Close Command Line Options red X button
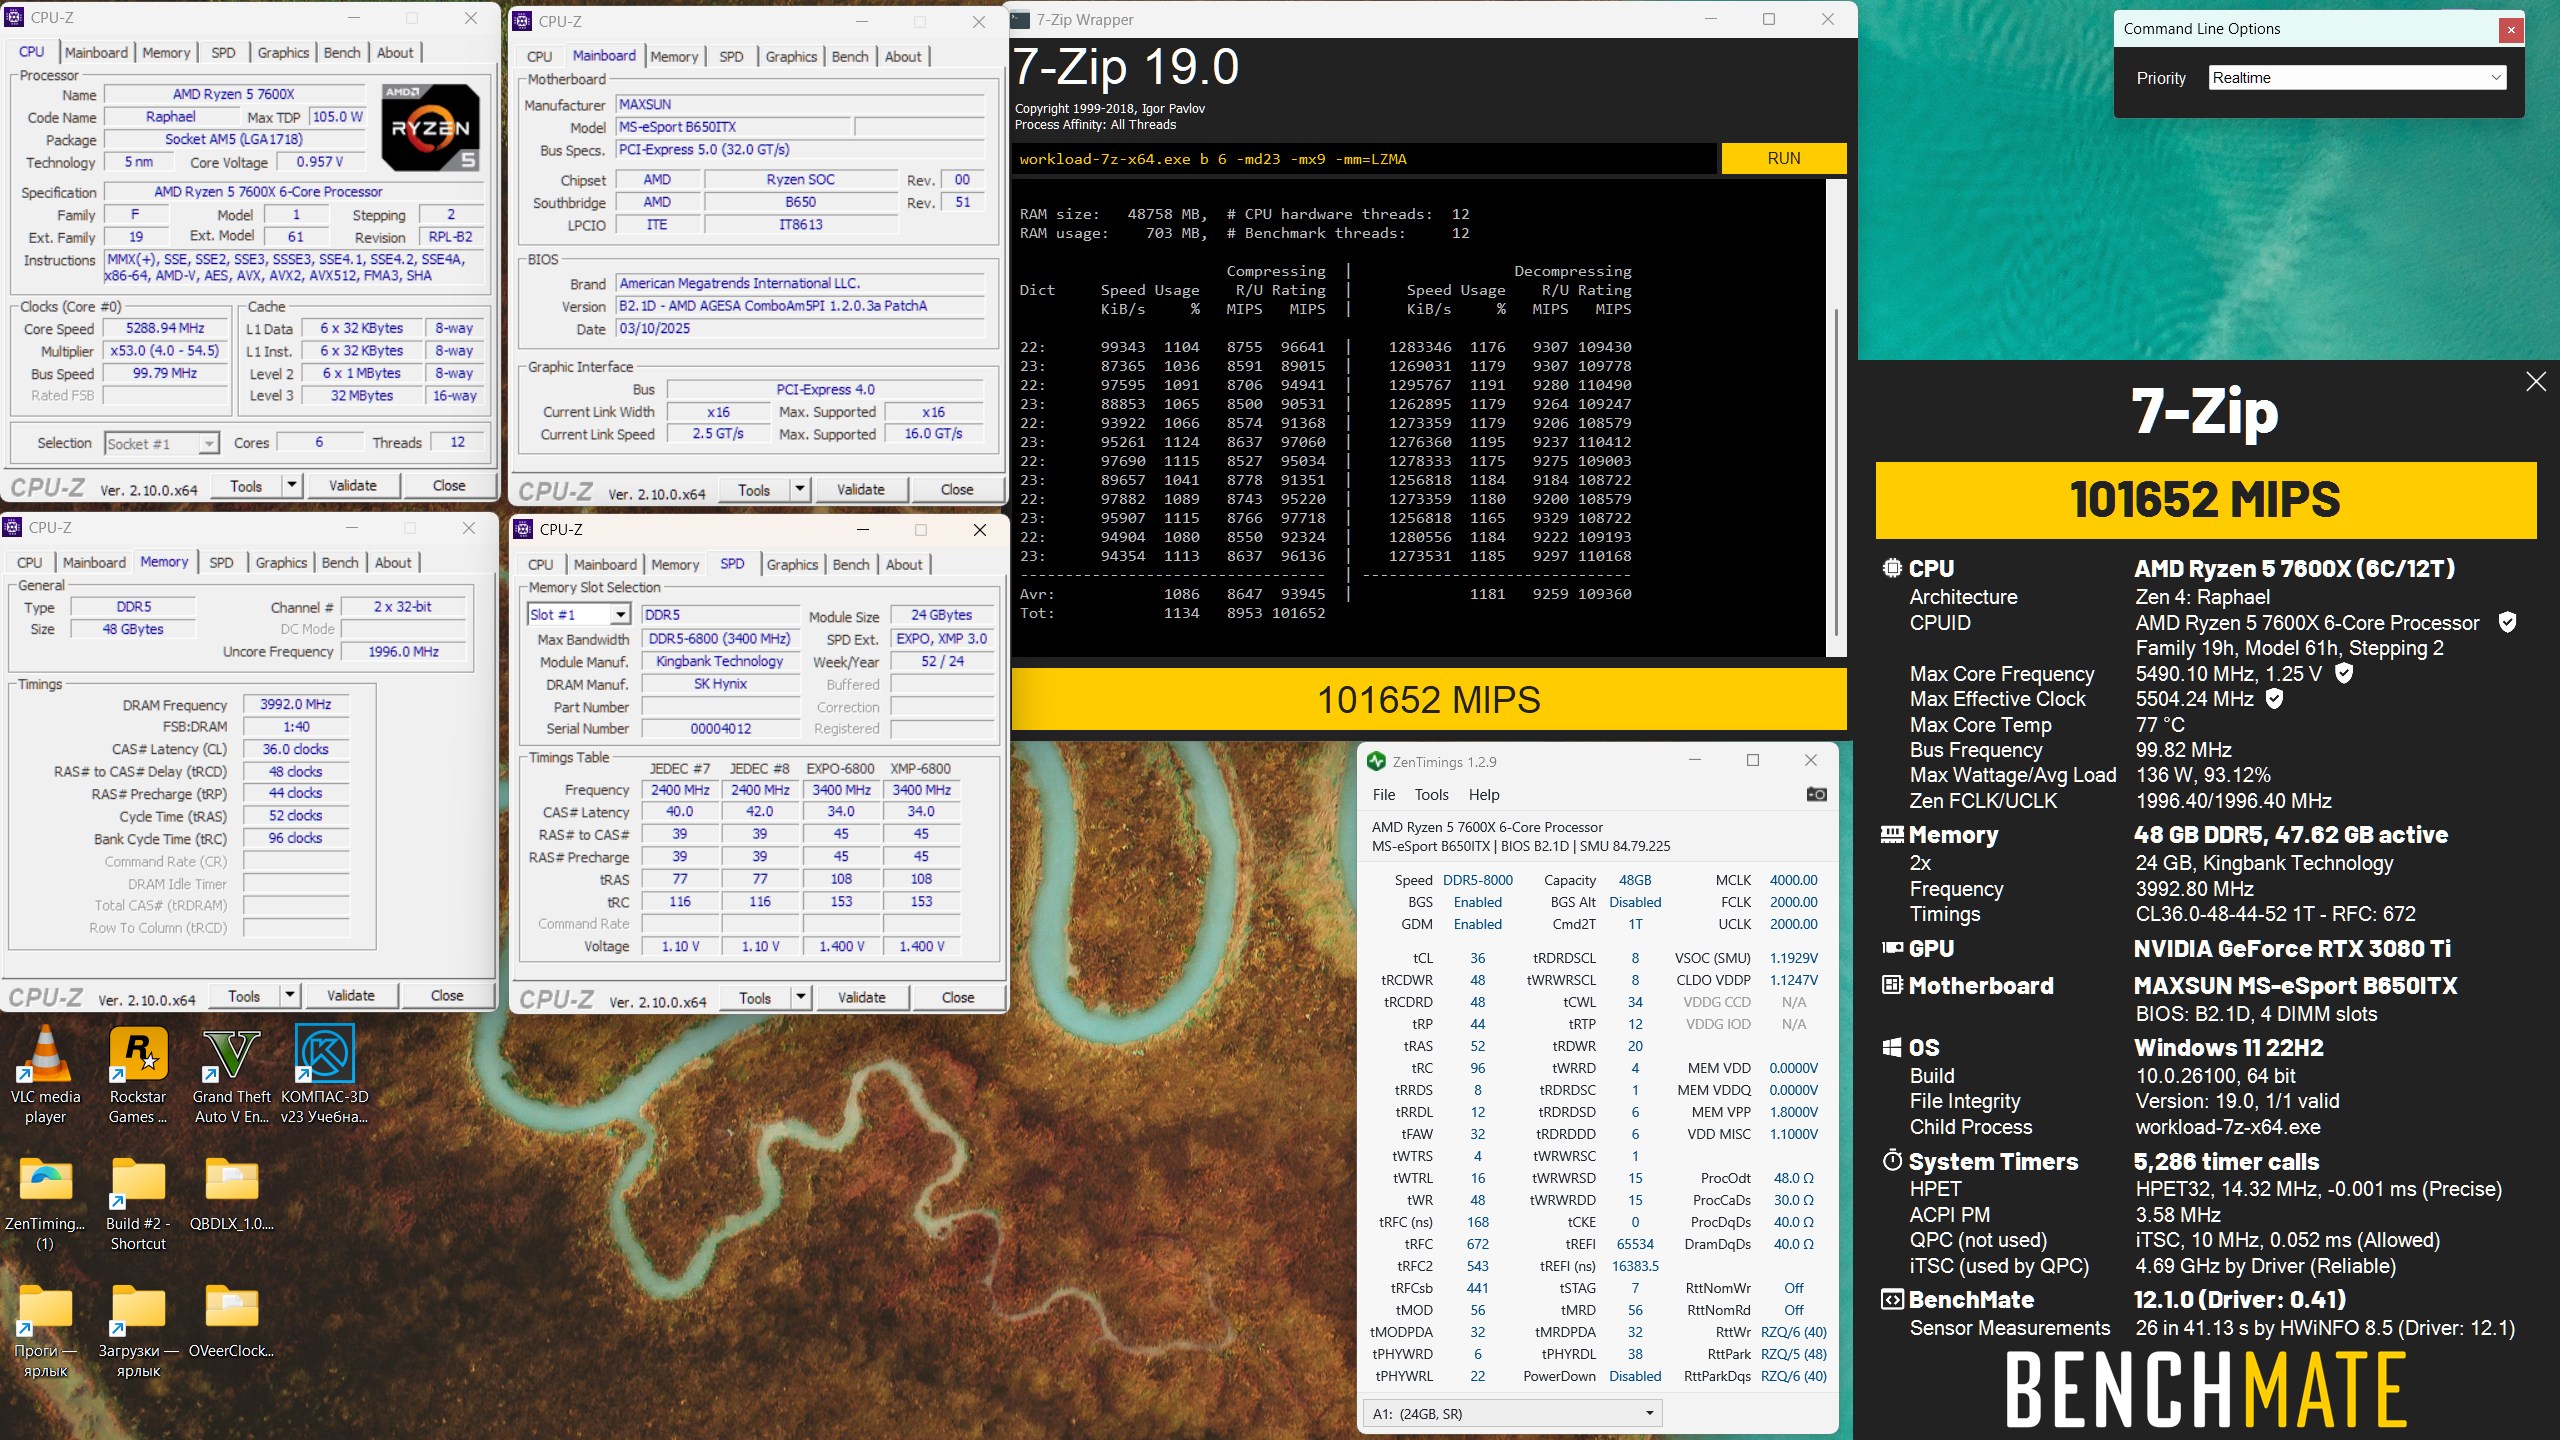Screen dimensions: 2560x1440 (2511, 30)
